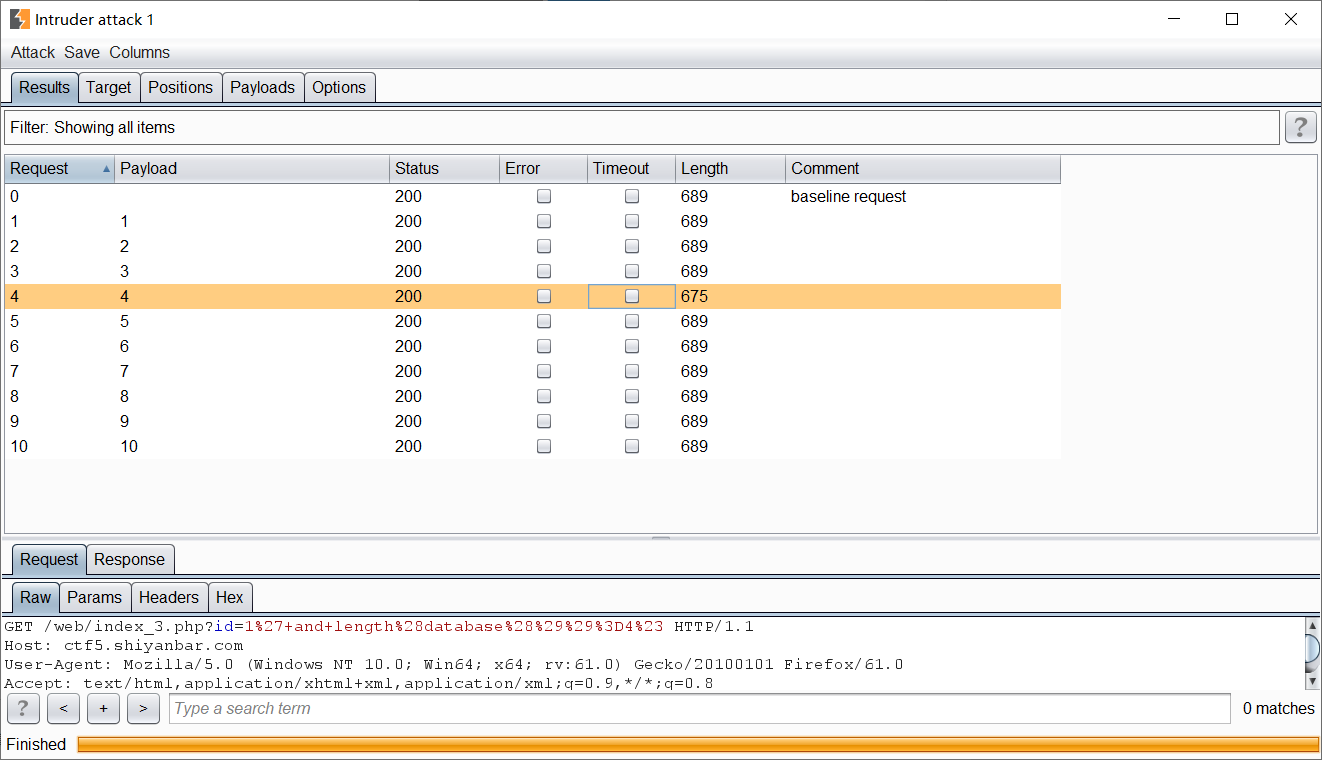Sort by Payload column header
The width and height of the screenshot is (1322, 760).
[x=252, y=169]
